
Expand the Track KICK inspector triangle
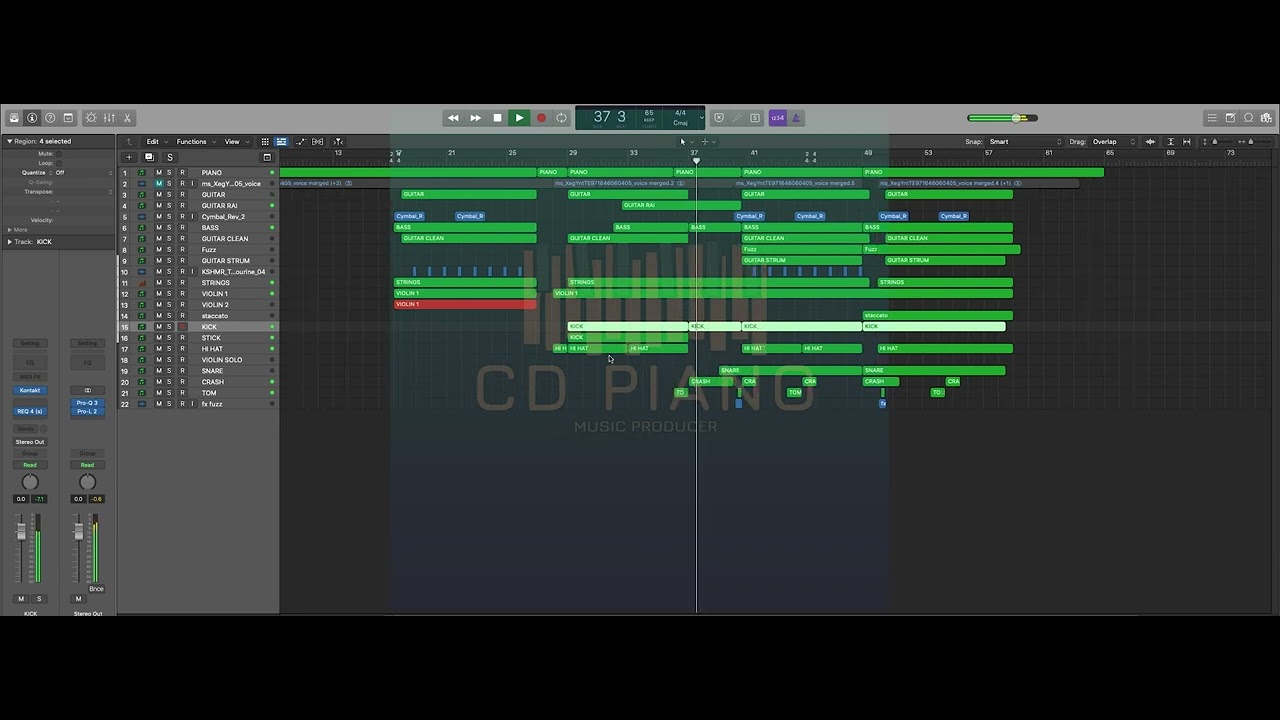coord(9,242)
